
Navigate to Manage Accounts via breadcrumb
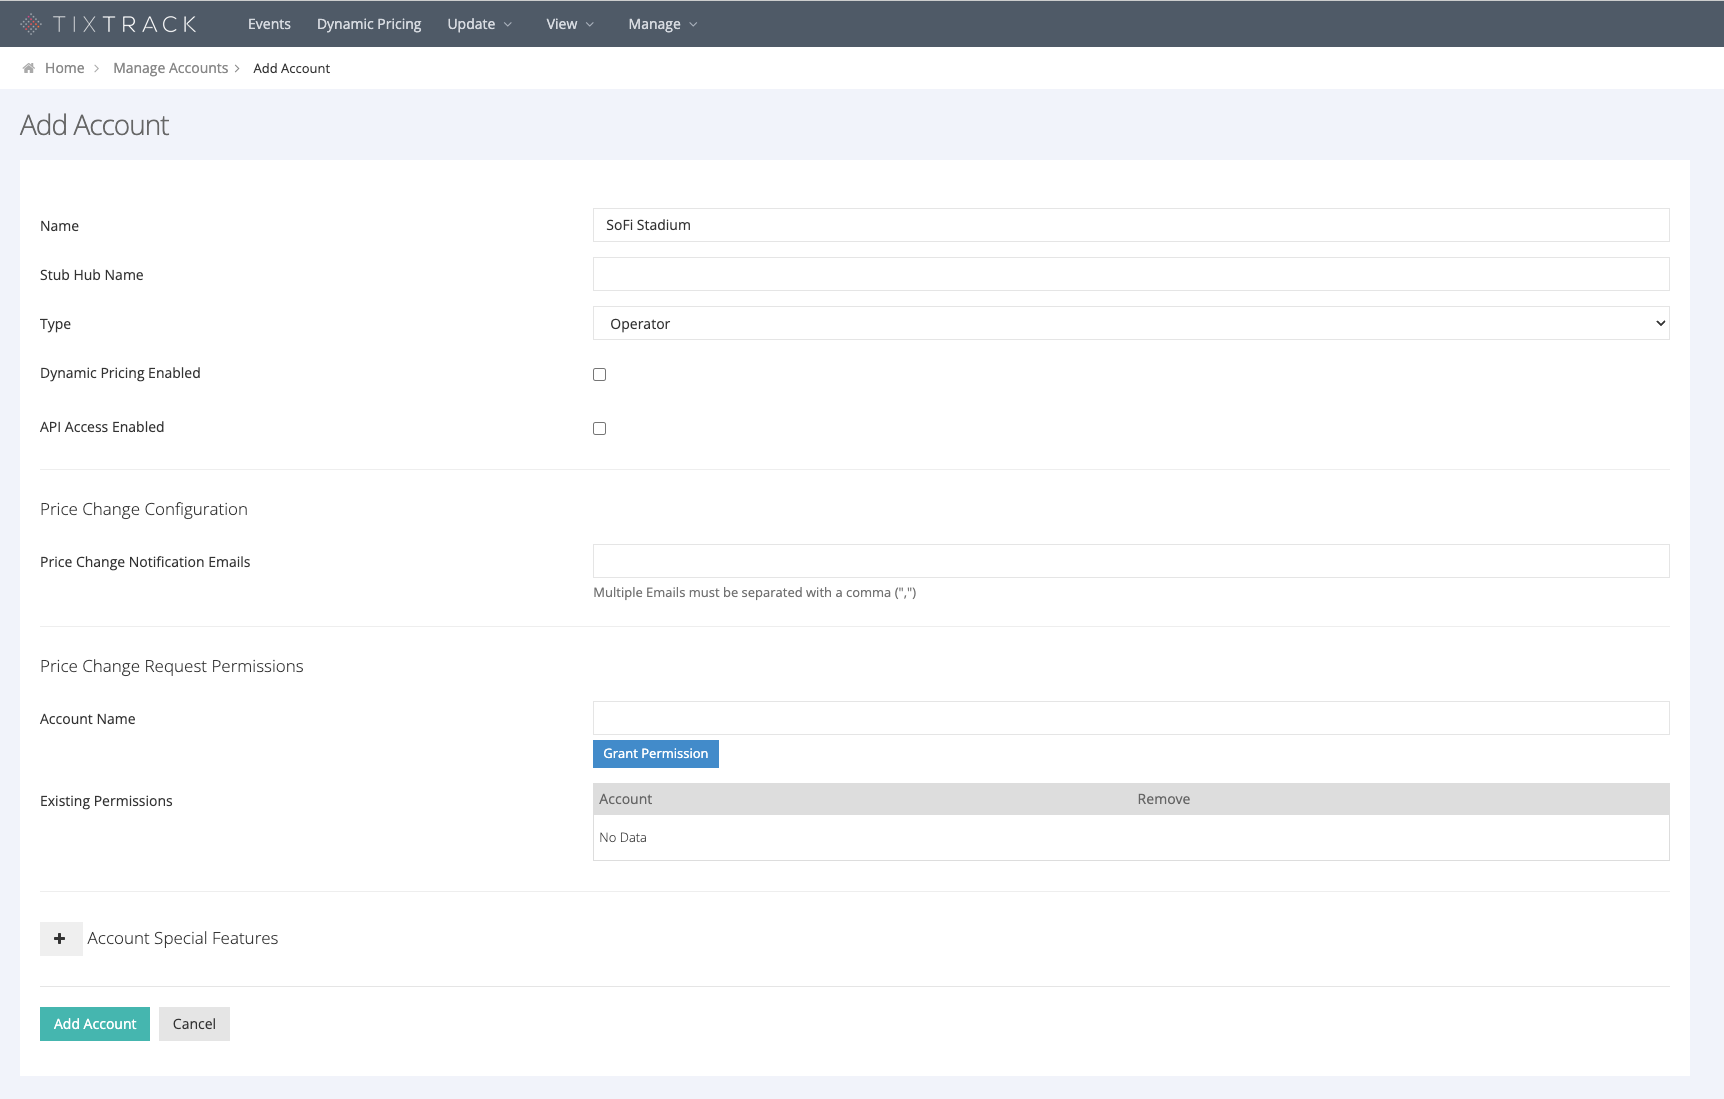pos(170,67)
